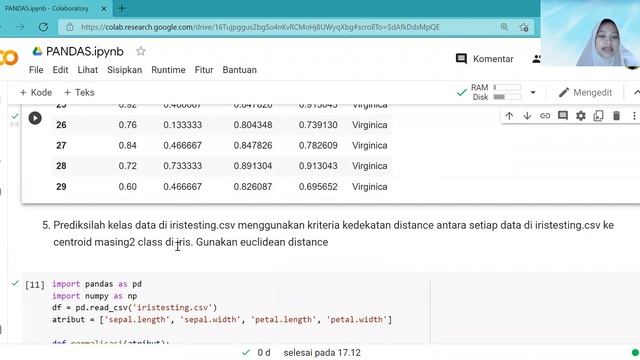640x360 pixels.
Task: Click value 0.891304 in row 28
Action: (x=253, y=166)
